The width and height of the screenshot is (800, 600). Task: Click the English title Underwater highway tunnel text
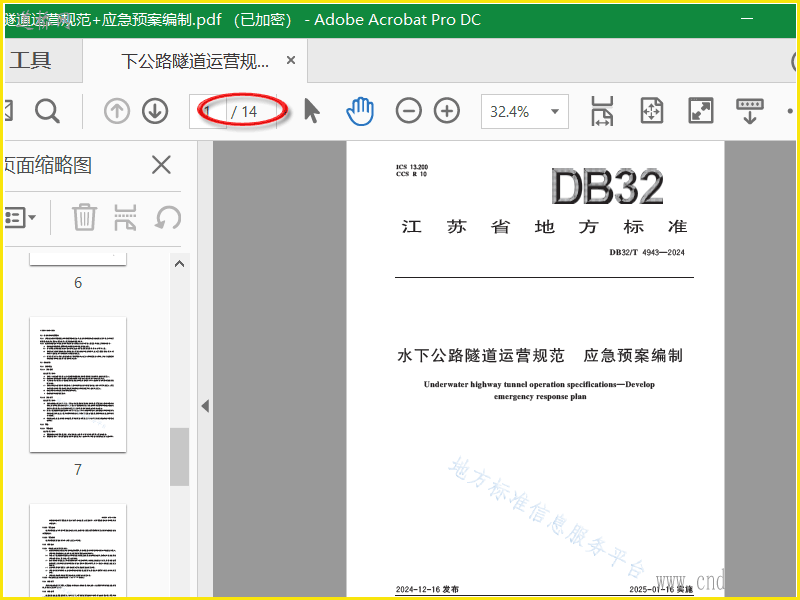point(539,390)
